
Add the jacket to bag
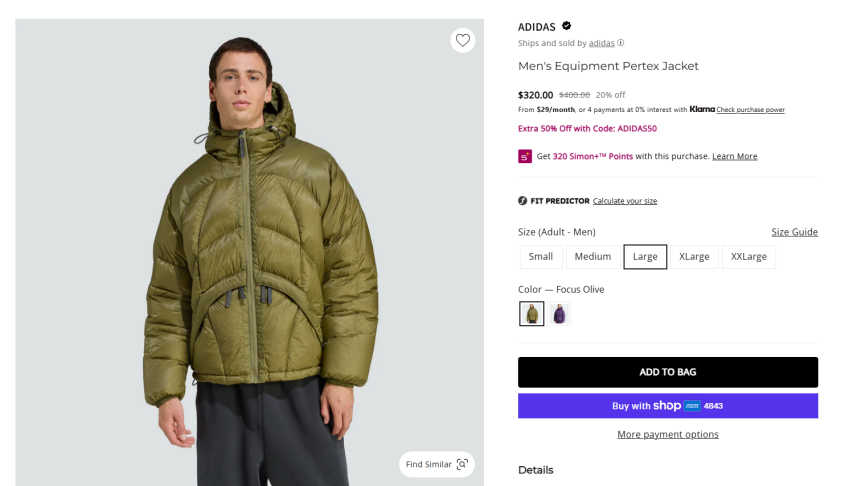coord(667,372)
